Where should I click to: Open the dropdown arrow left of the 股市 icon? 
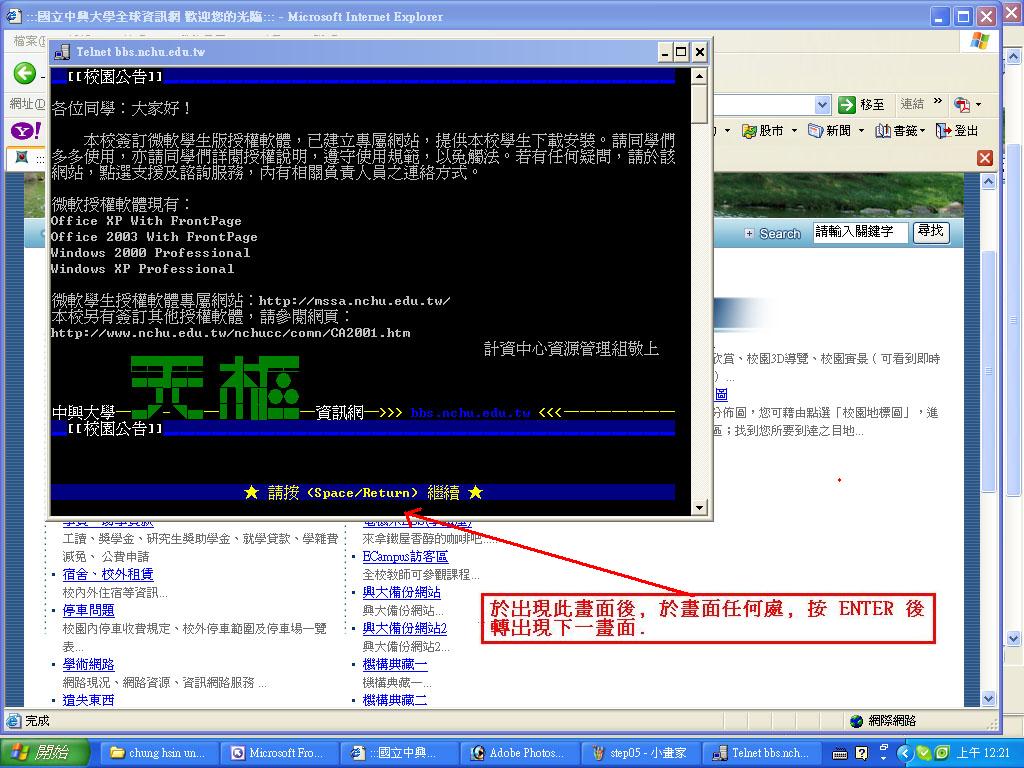click(x=728, y=131)
